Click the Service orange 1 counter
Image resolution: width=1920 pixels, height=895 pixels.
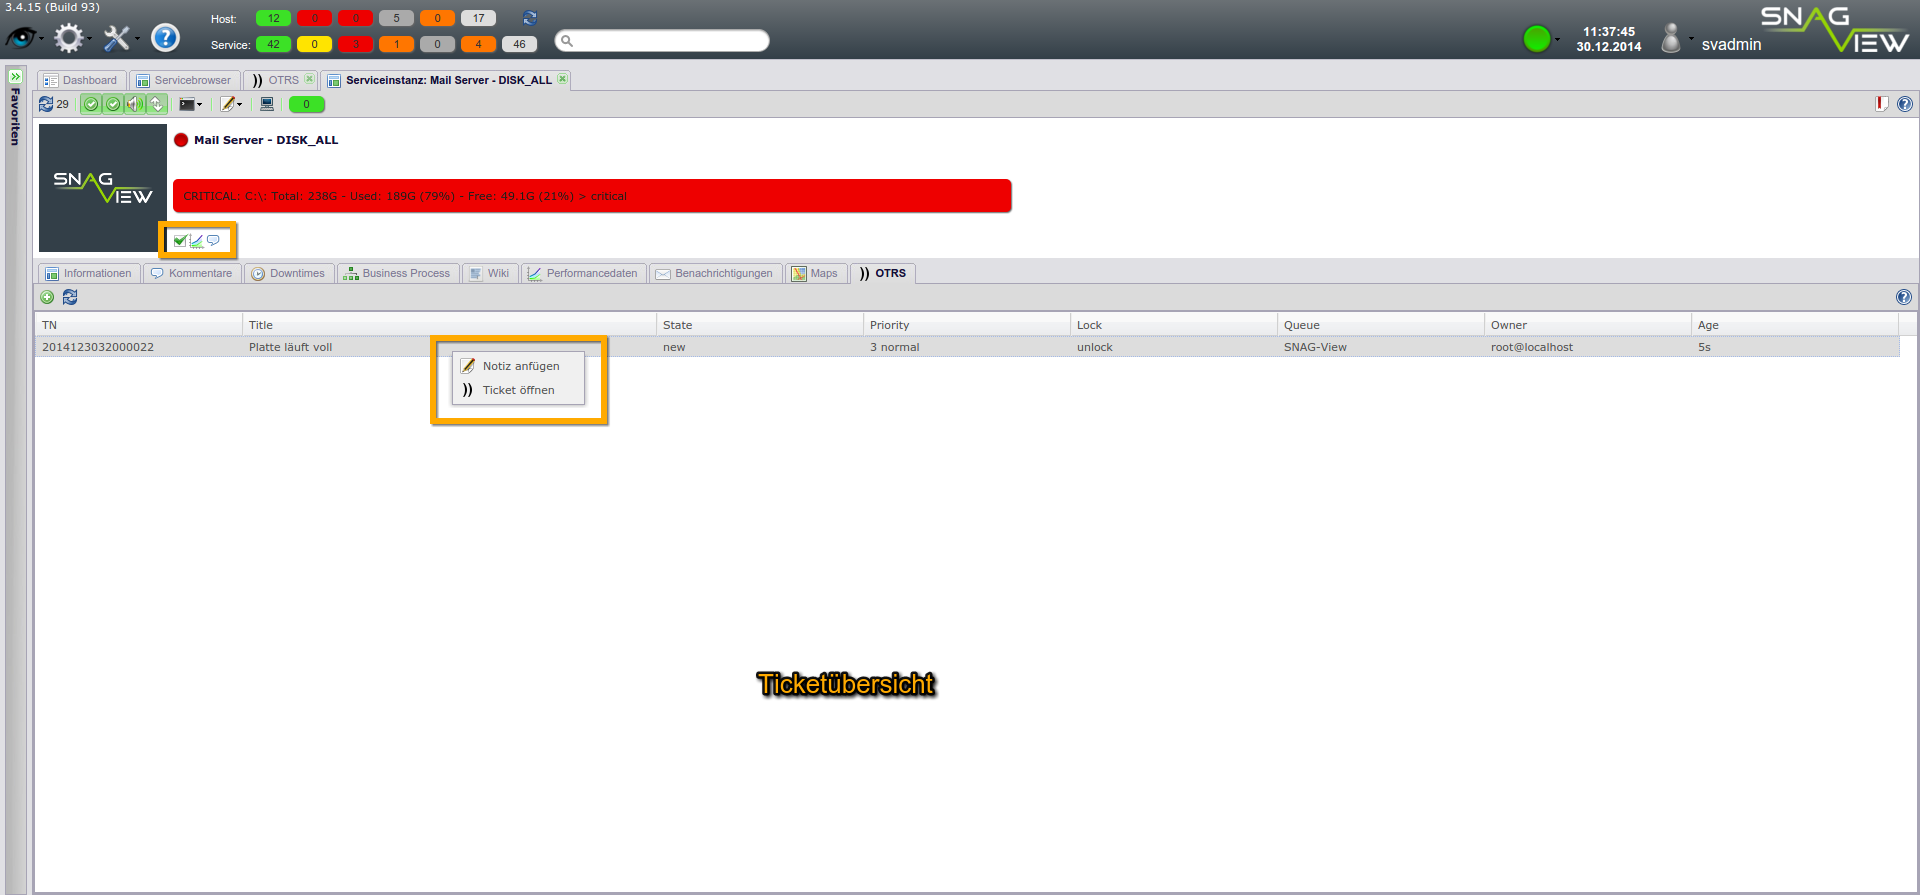pos(396,44)
